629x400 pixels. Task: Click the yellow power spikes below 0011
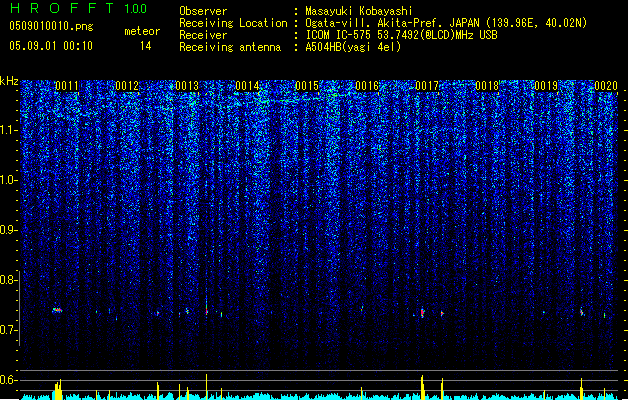tap(58, 389)
